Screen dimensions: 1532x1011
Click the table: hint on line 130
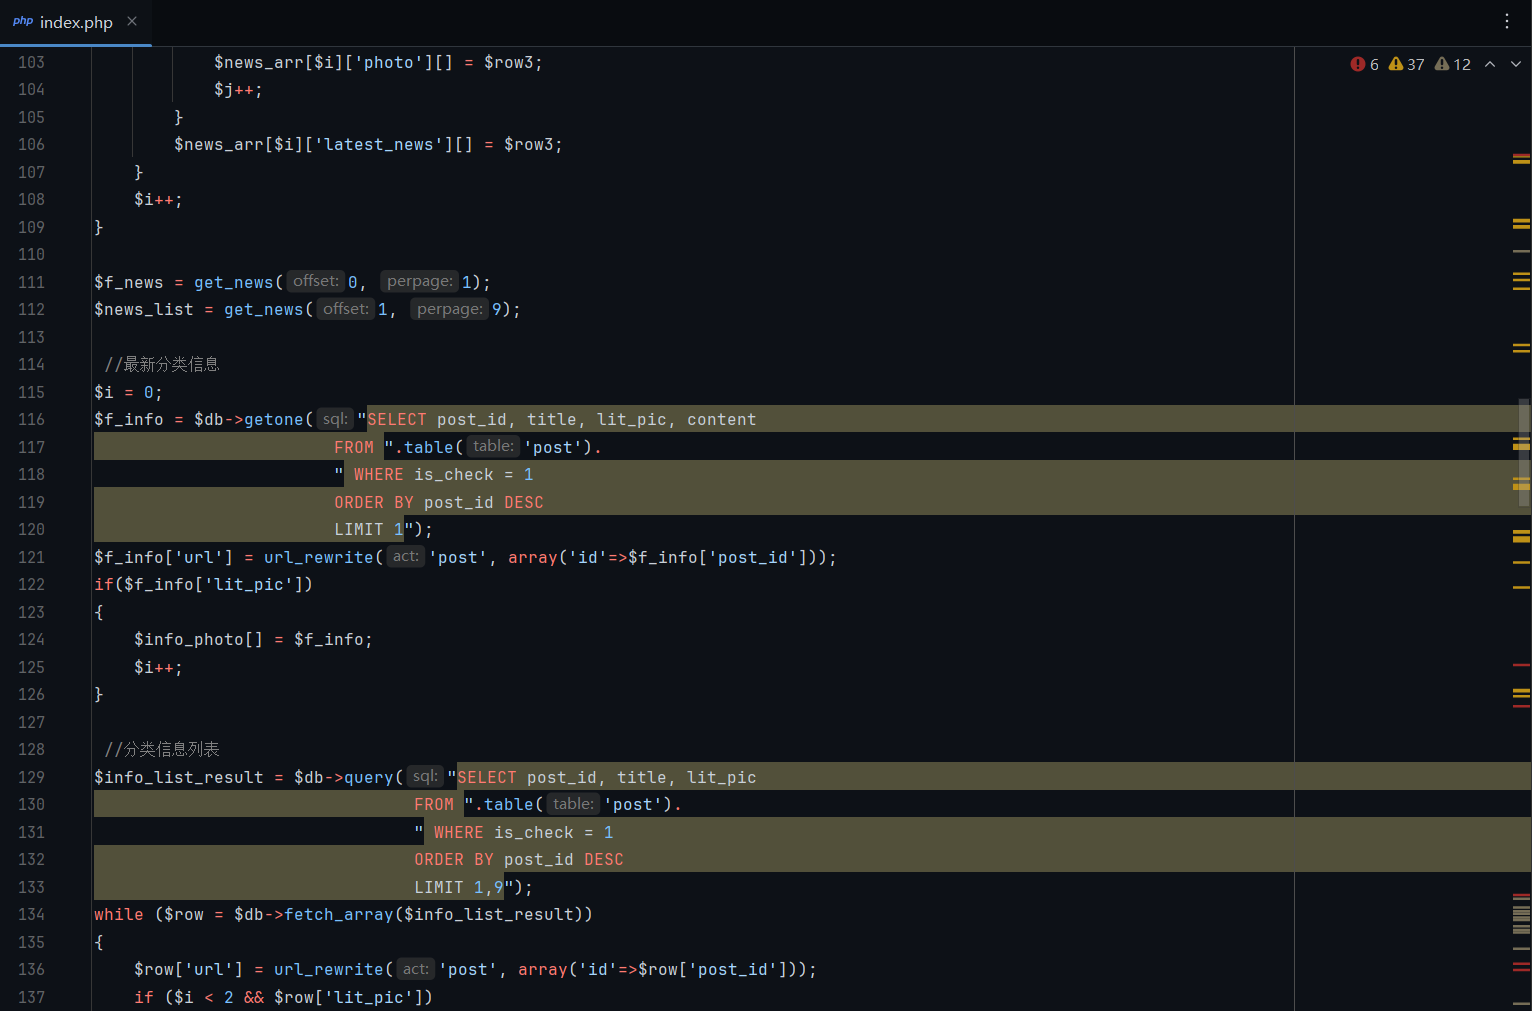tap(573, 804)
